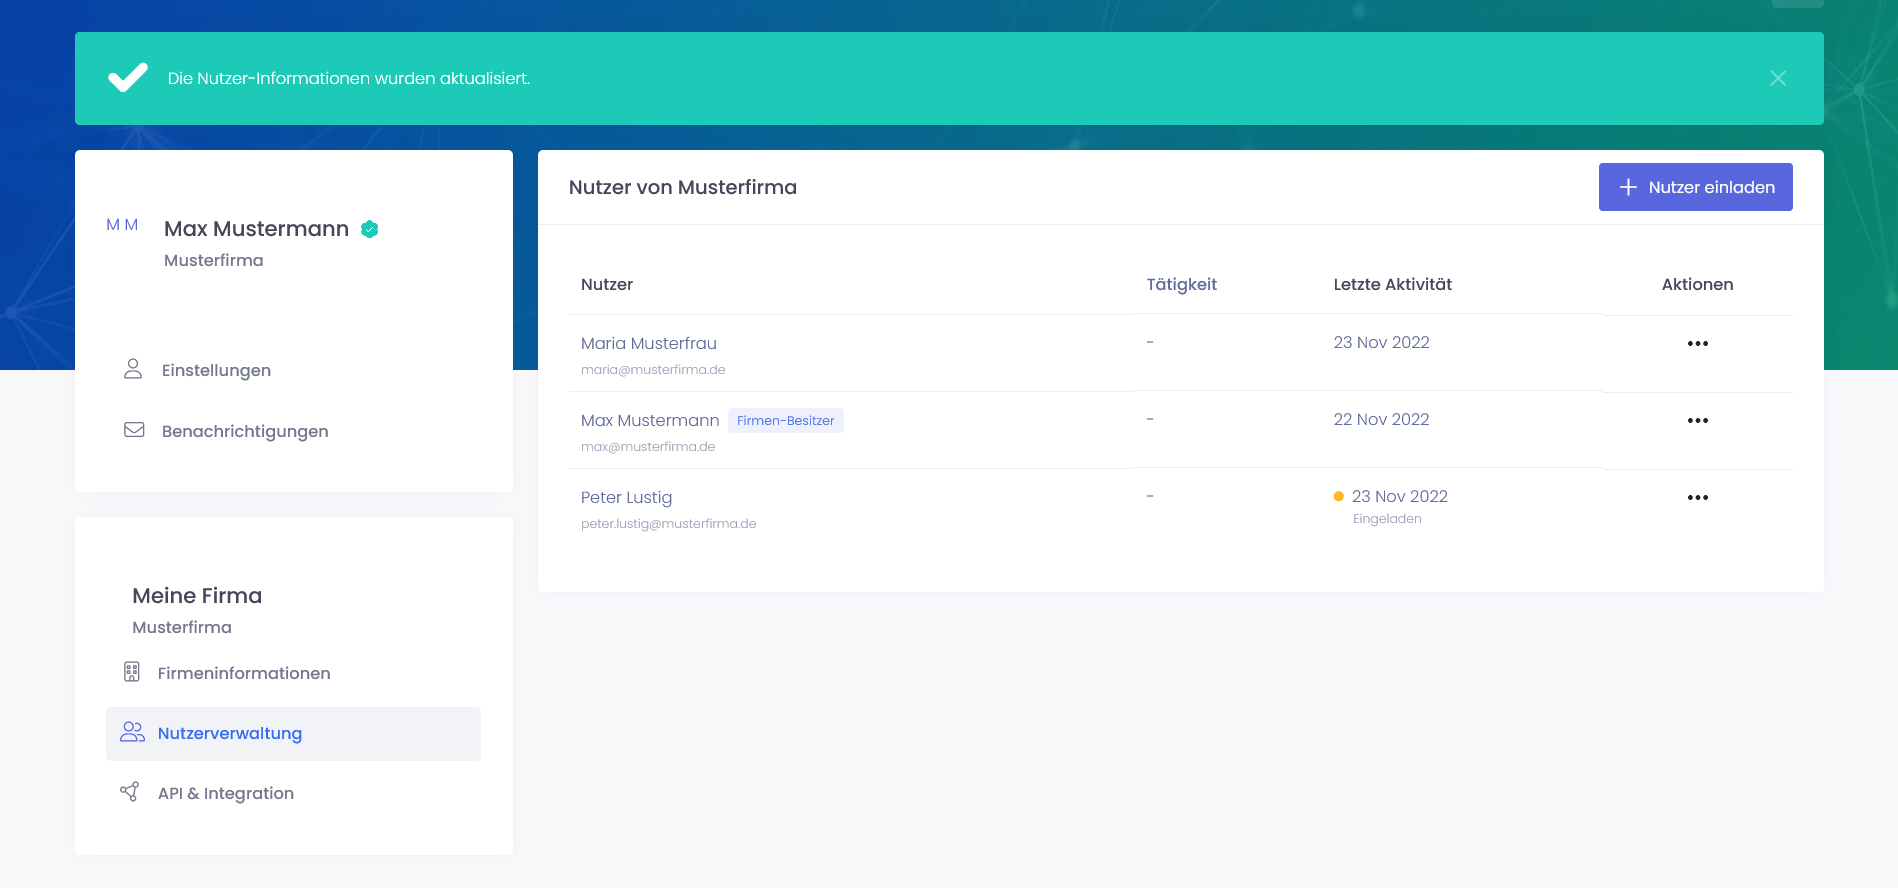Click the Firmen-Besitzer badge
The width and height of the screenshot is (1898, 888).
pyautogui.click(x=785, y=421)
